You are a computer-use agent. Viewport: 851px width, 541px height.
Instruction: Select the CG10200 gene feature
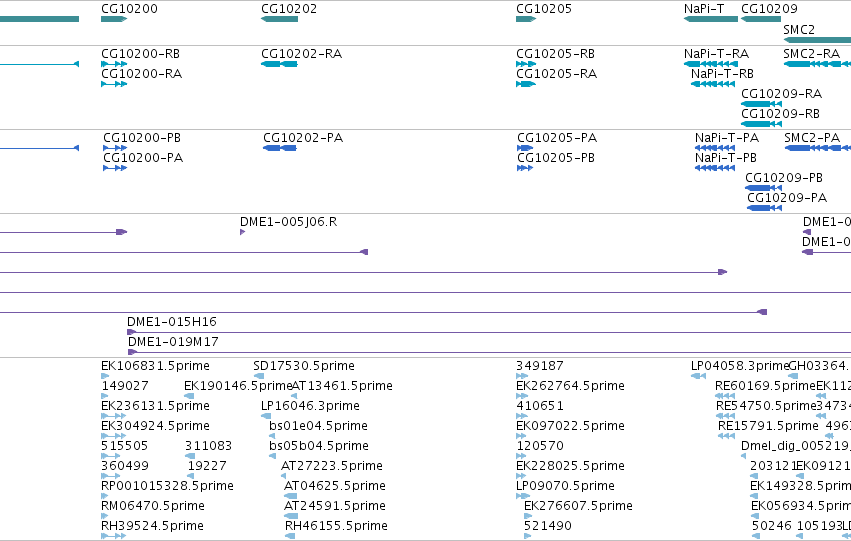114,19
